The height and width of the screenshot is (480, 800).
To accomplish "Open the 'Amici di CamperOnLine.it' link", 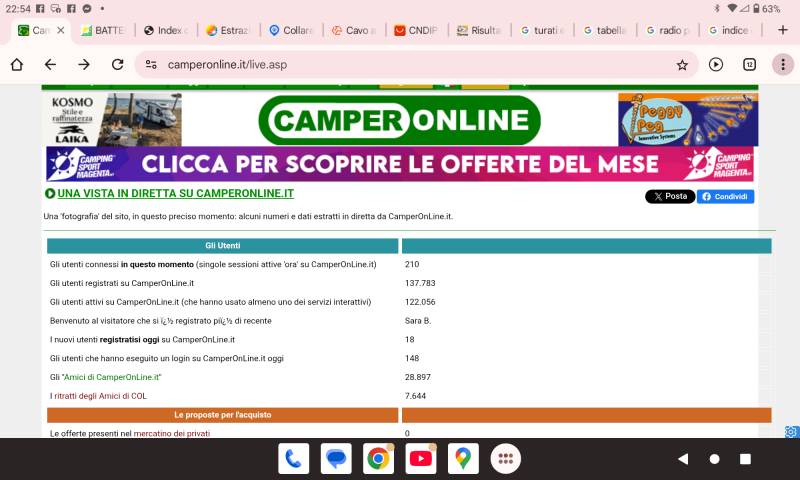I will pos(111,377).
